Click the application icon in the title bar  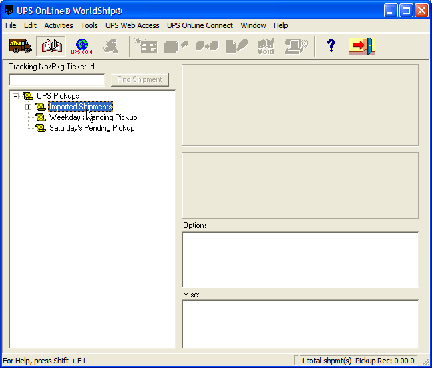[9, 10]
